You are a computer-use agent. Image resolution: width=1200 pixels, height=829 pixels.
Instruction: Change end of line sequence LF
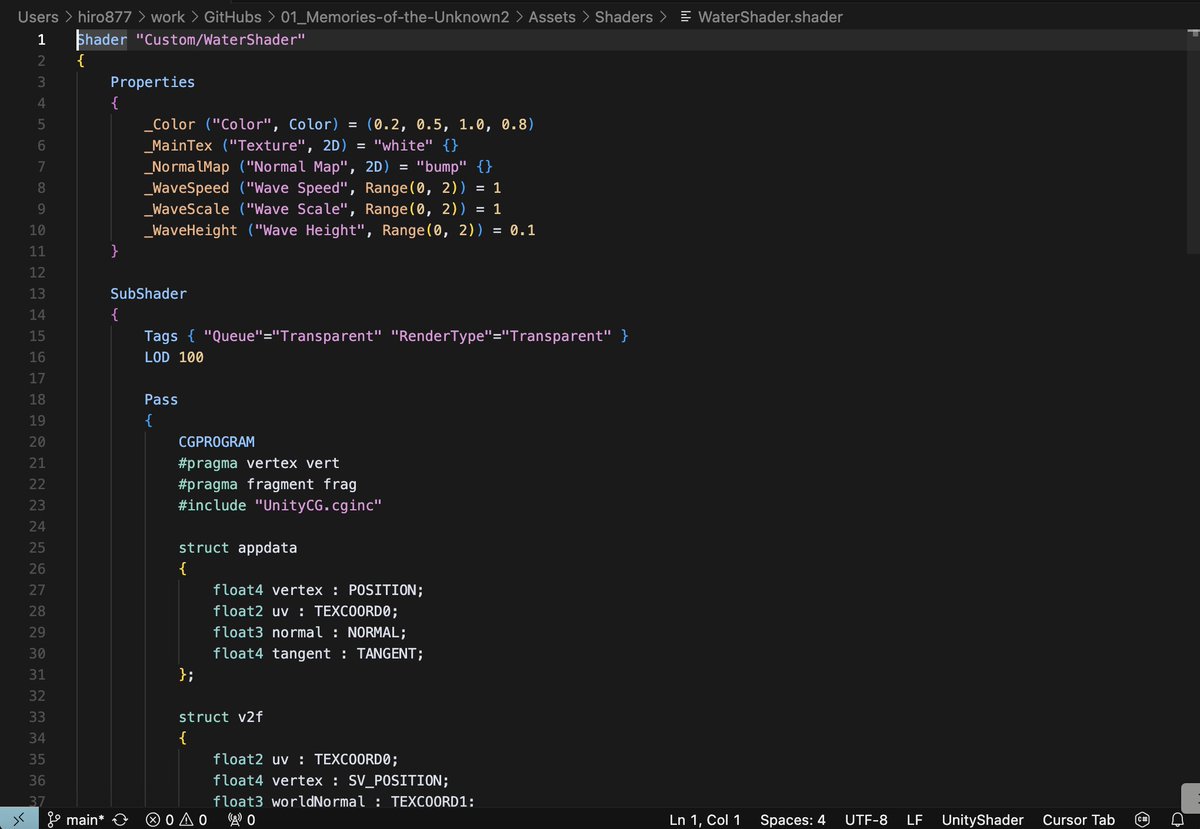914,819
